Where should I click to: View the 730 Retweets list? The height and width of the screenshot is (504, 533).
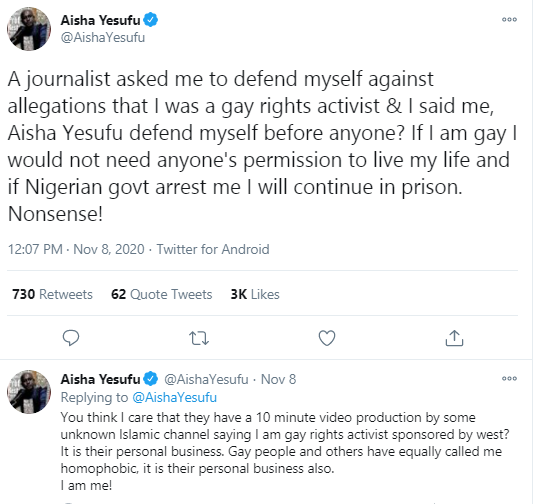pos(52,294)
